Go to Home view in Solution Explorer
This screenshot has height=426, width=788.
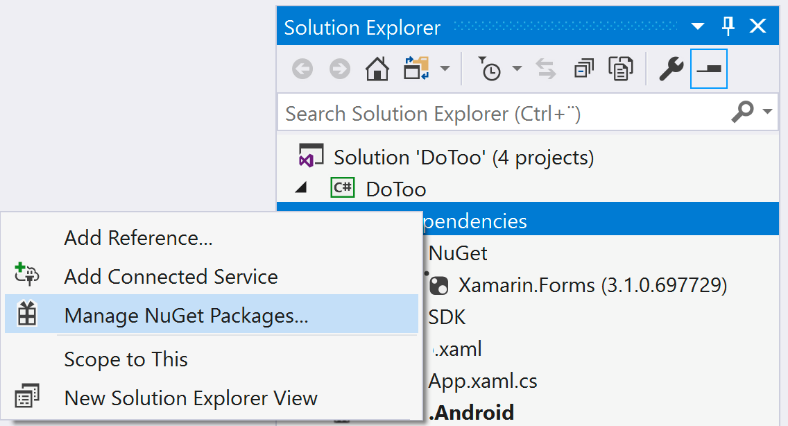(x=377, y=69)
